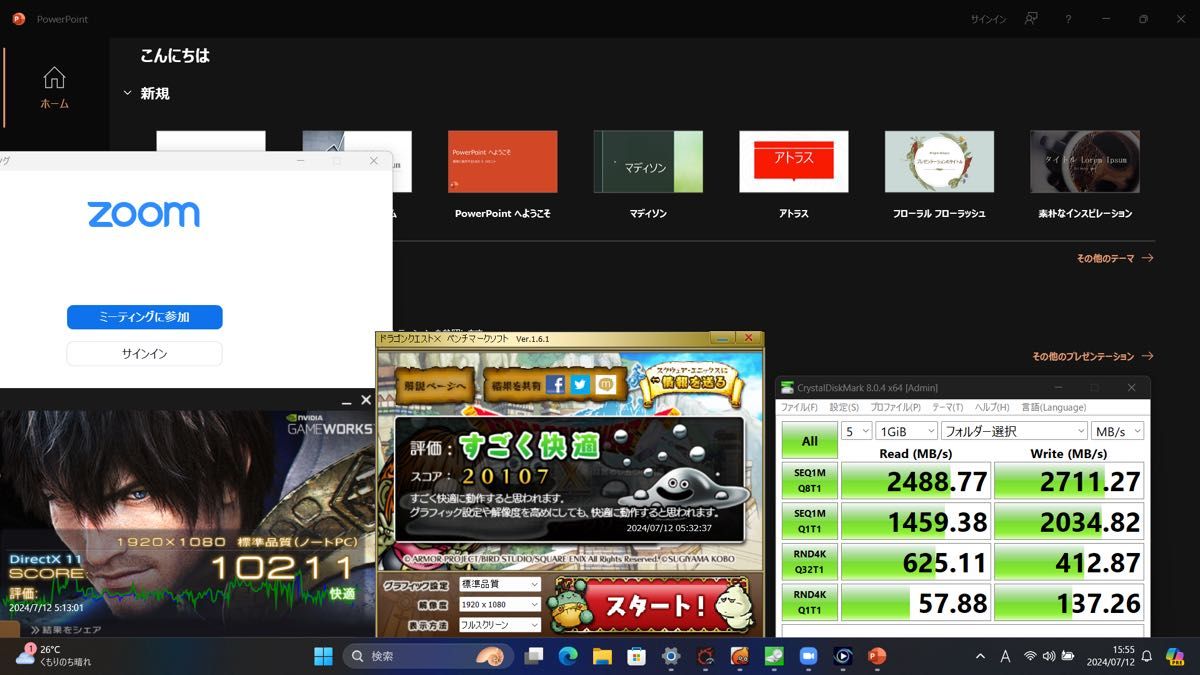Open the Settings gear on the taskbar
Screen dimensions: 1200x675
tap(671, 656)
